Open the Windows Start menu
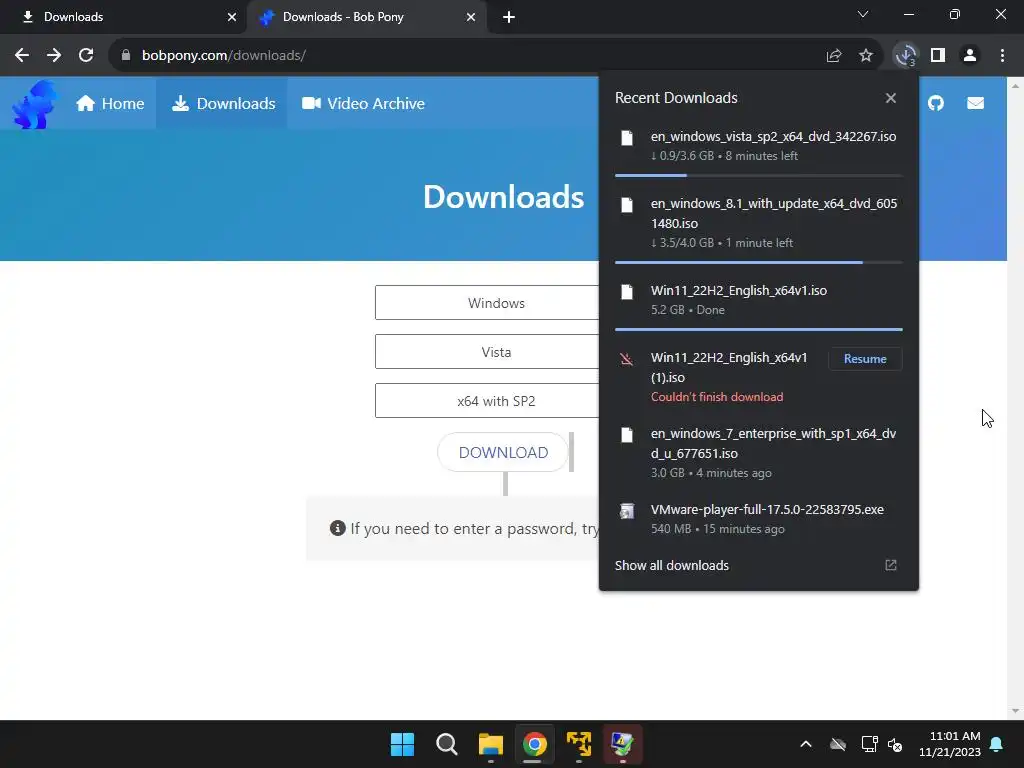The height and width of the screenshot is (768, 1024). click(x=402, y=744)
